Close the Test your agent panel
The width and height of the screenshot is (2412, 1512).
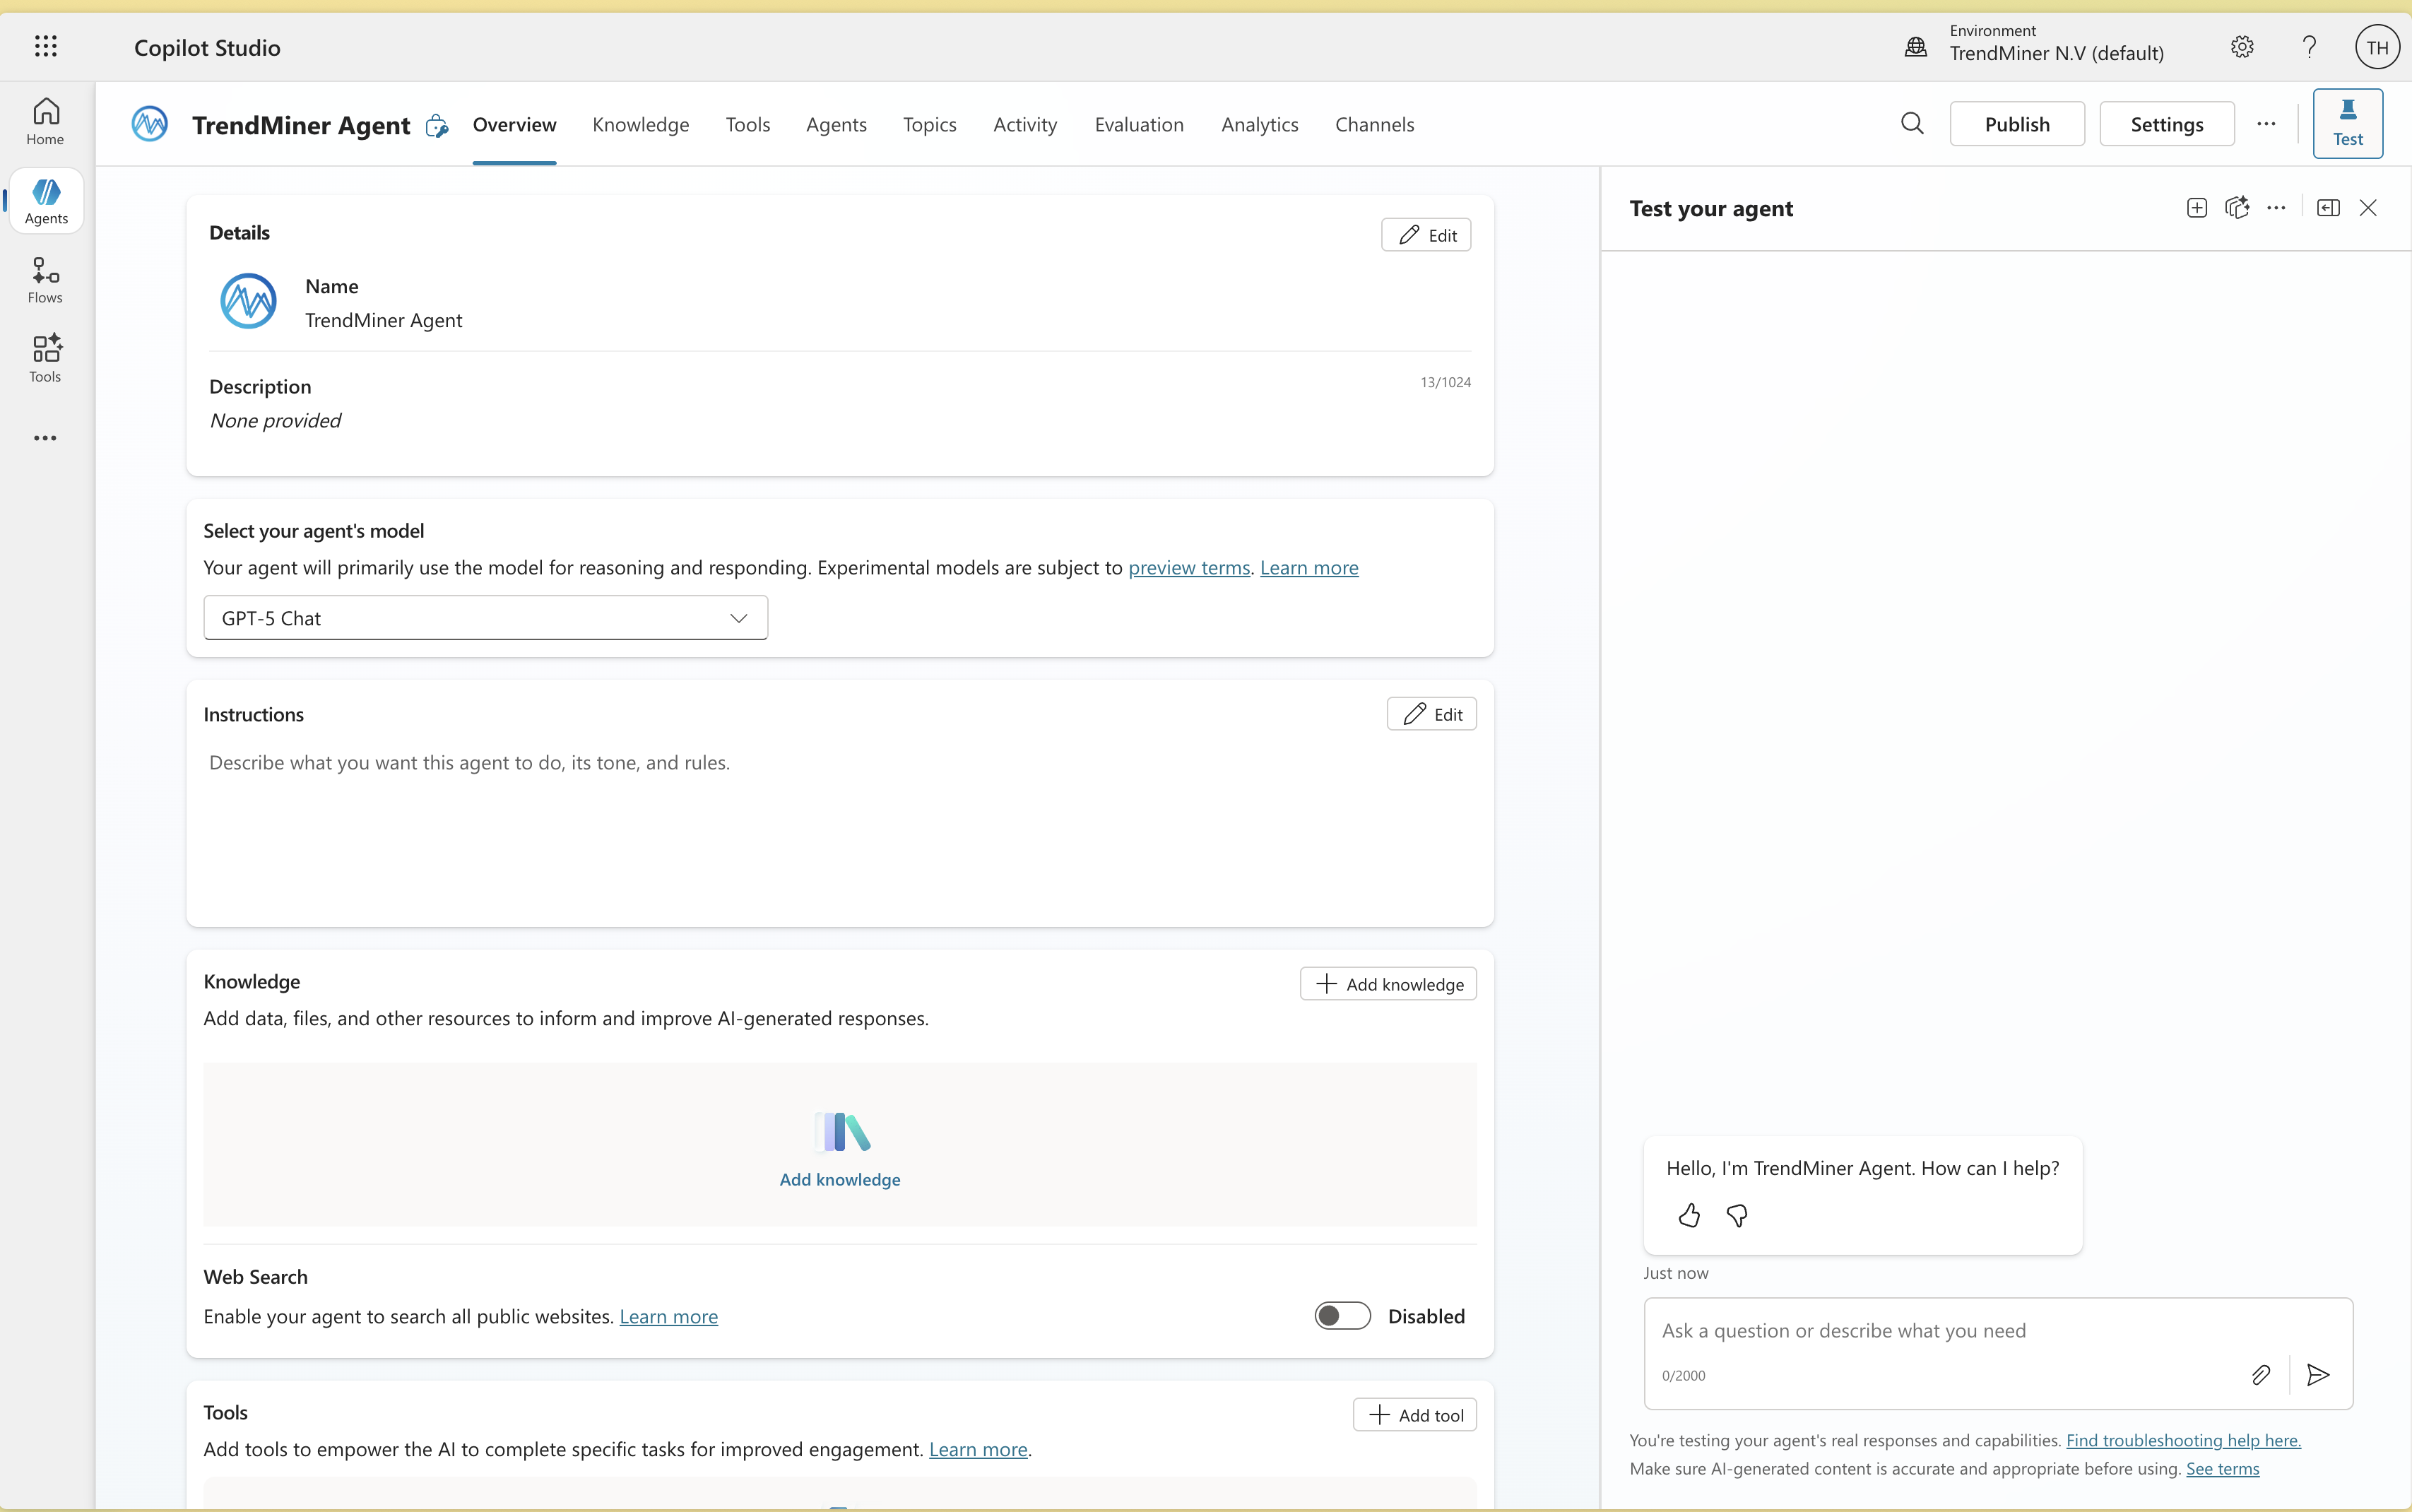pos(2368,208)
